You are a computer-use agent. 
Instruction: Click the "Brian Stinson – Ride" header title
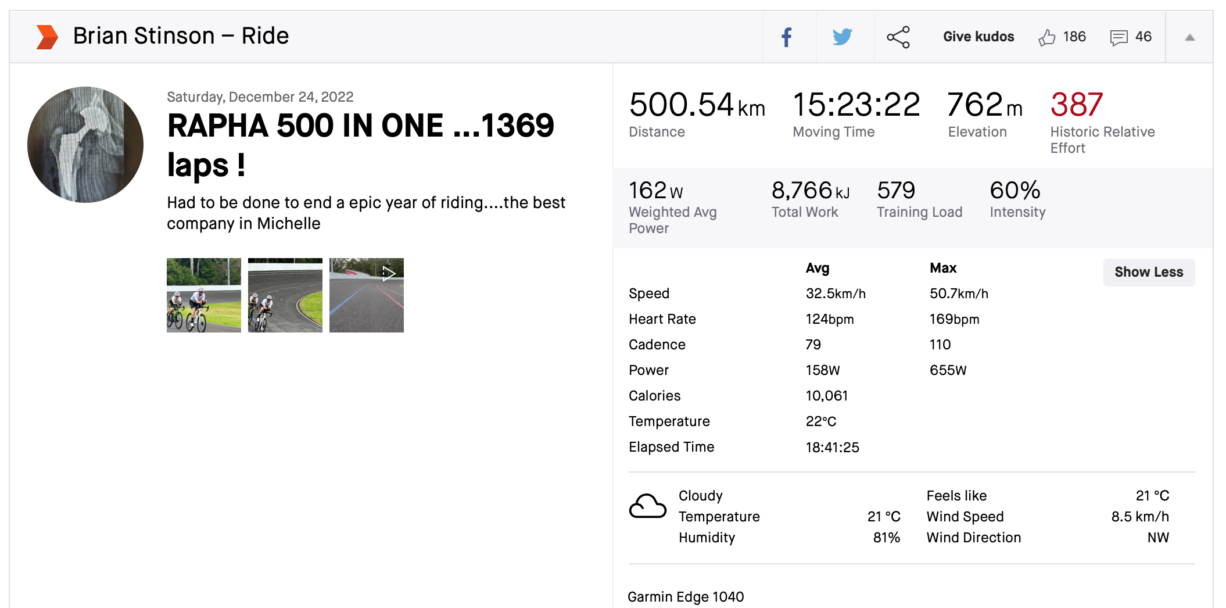point(181,36)
